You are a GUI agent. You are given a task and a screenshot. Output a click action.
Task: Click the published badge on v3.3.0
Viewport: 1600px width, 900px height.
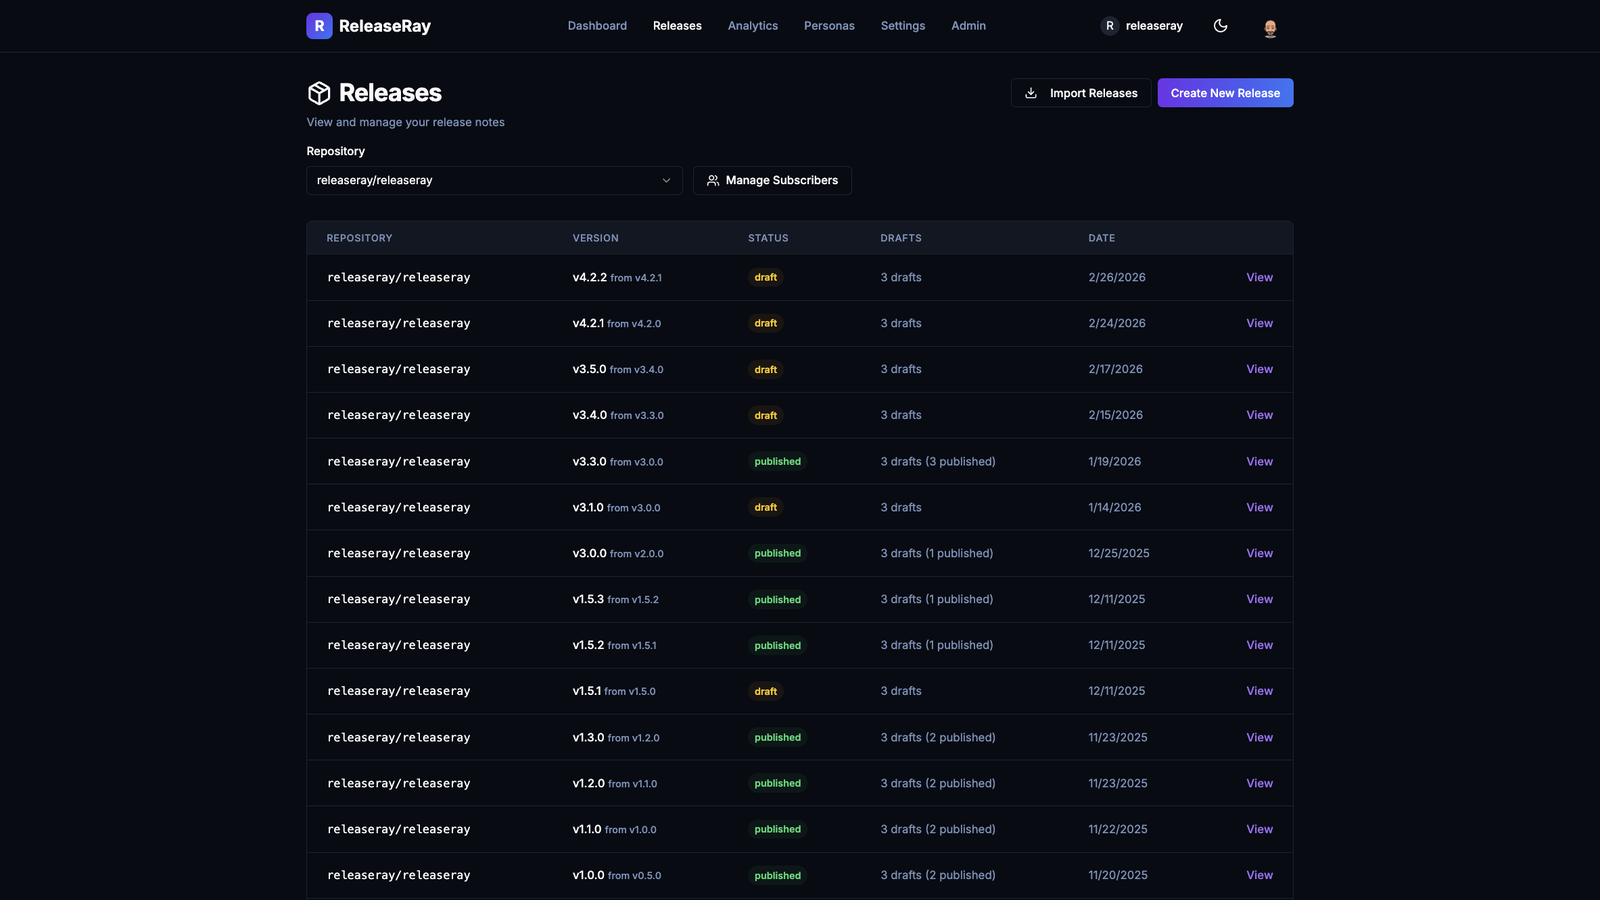pos(777,461)
